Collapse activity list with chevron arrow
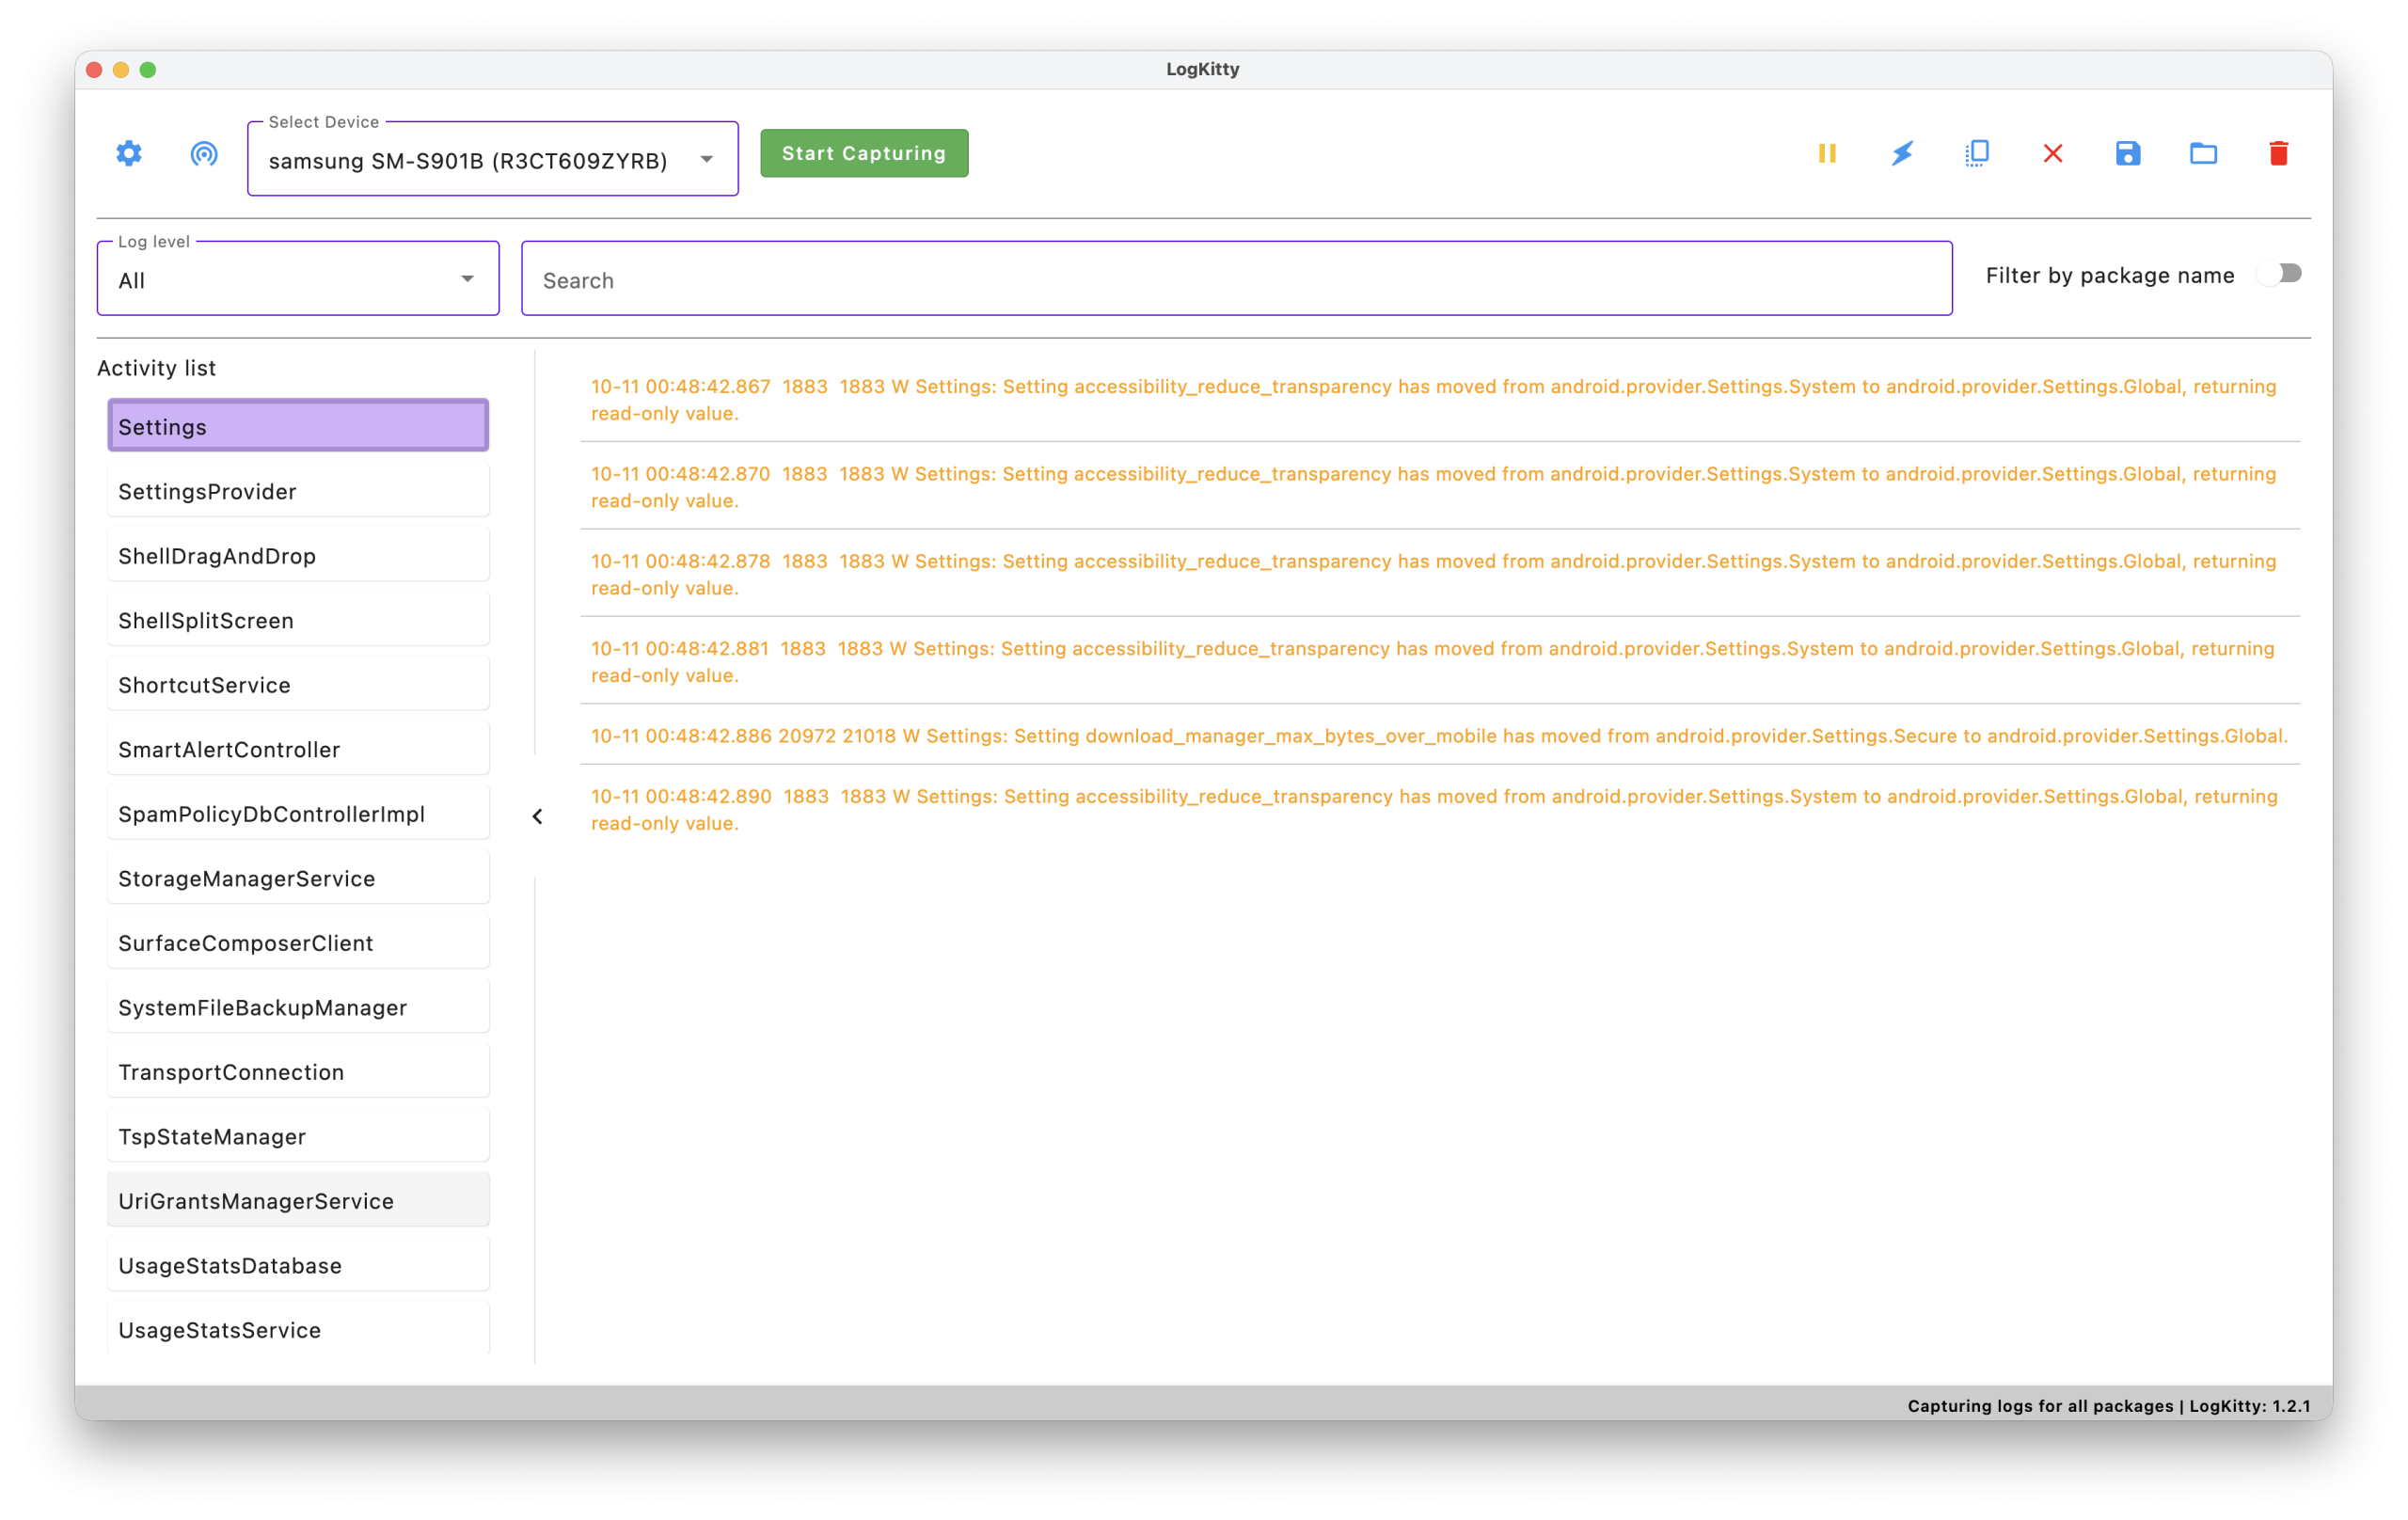2408x1520 pixels. coord(537,817)
